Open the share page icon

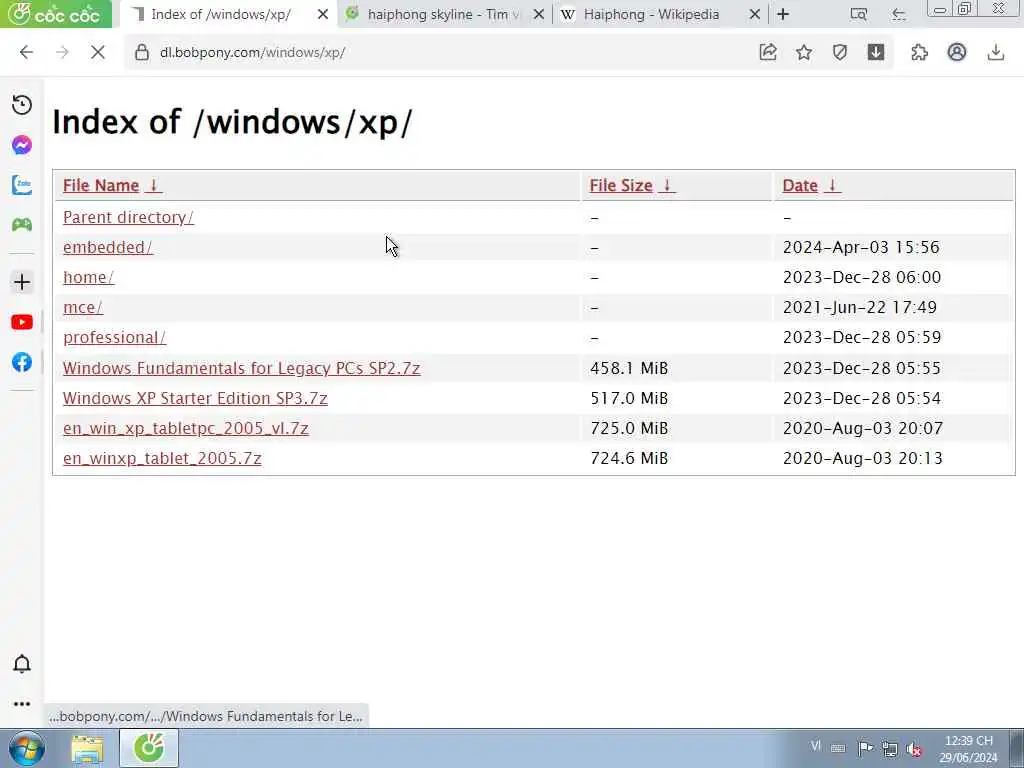pyautogui.click(x=768, y=52)
